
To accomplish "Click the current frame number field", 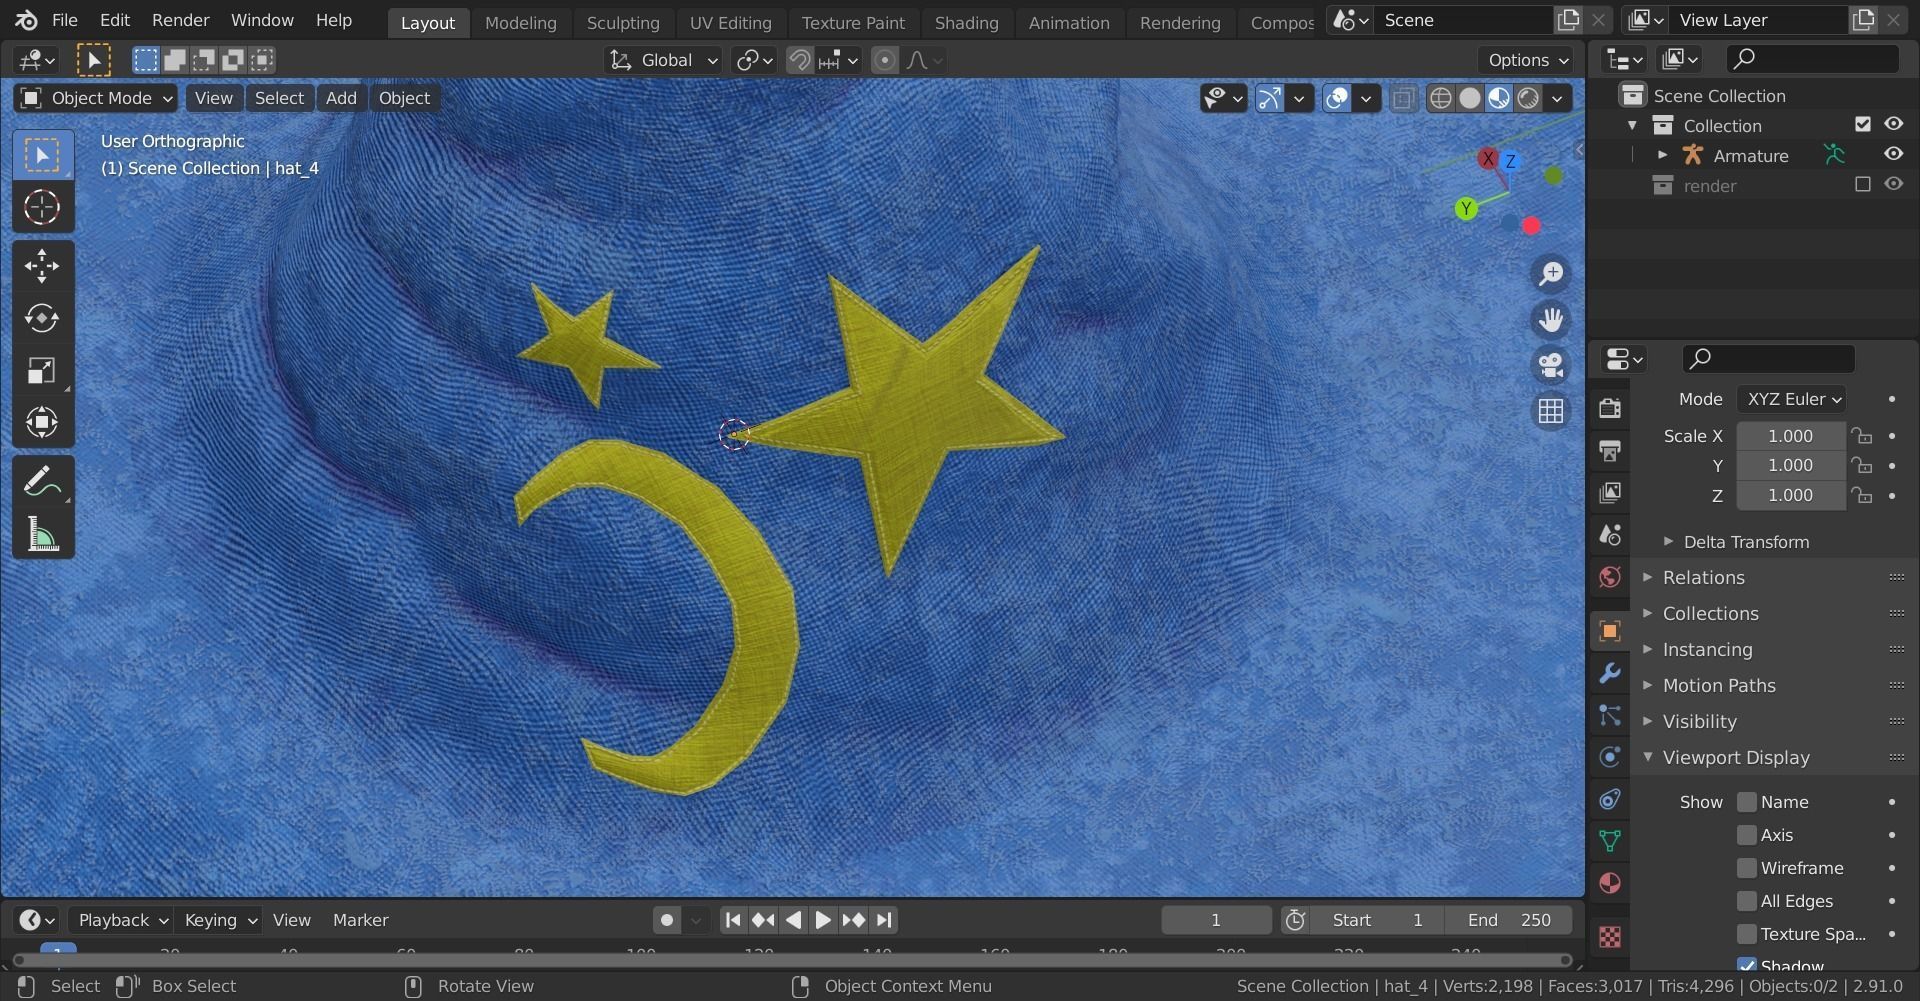I will pyautogui.click(x=1216, y=920).
